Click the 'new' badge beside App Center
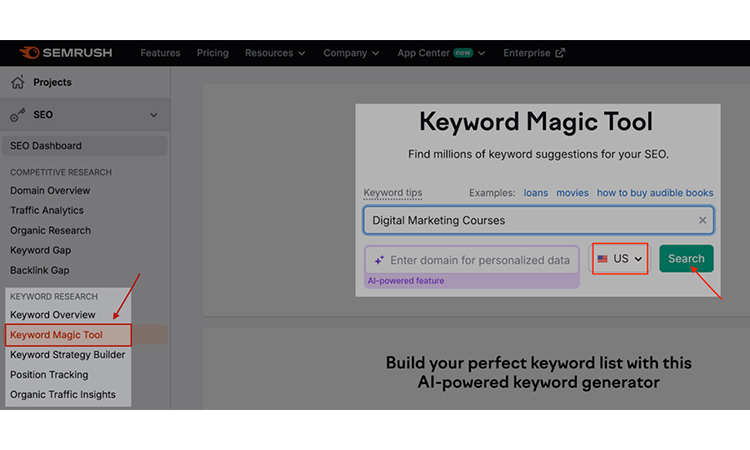This screenshot has width=750, height=450. pos(463,53)
